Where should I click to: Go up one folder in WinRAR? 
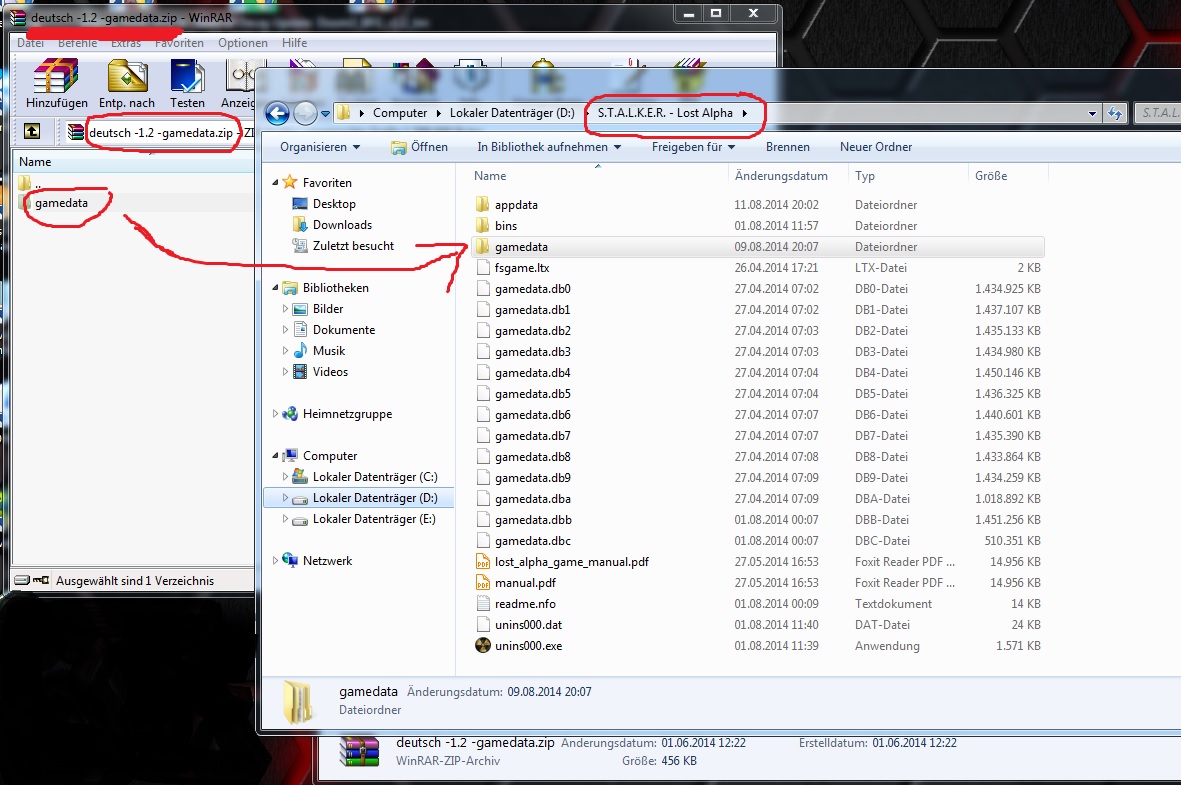(32, 131)
